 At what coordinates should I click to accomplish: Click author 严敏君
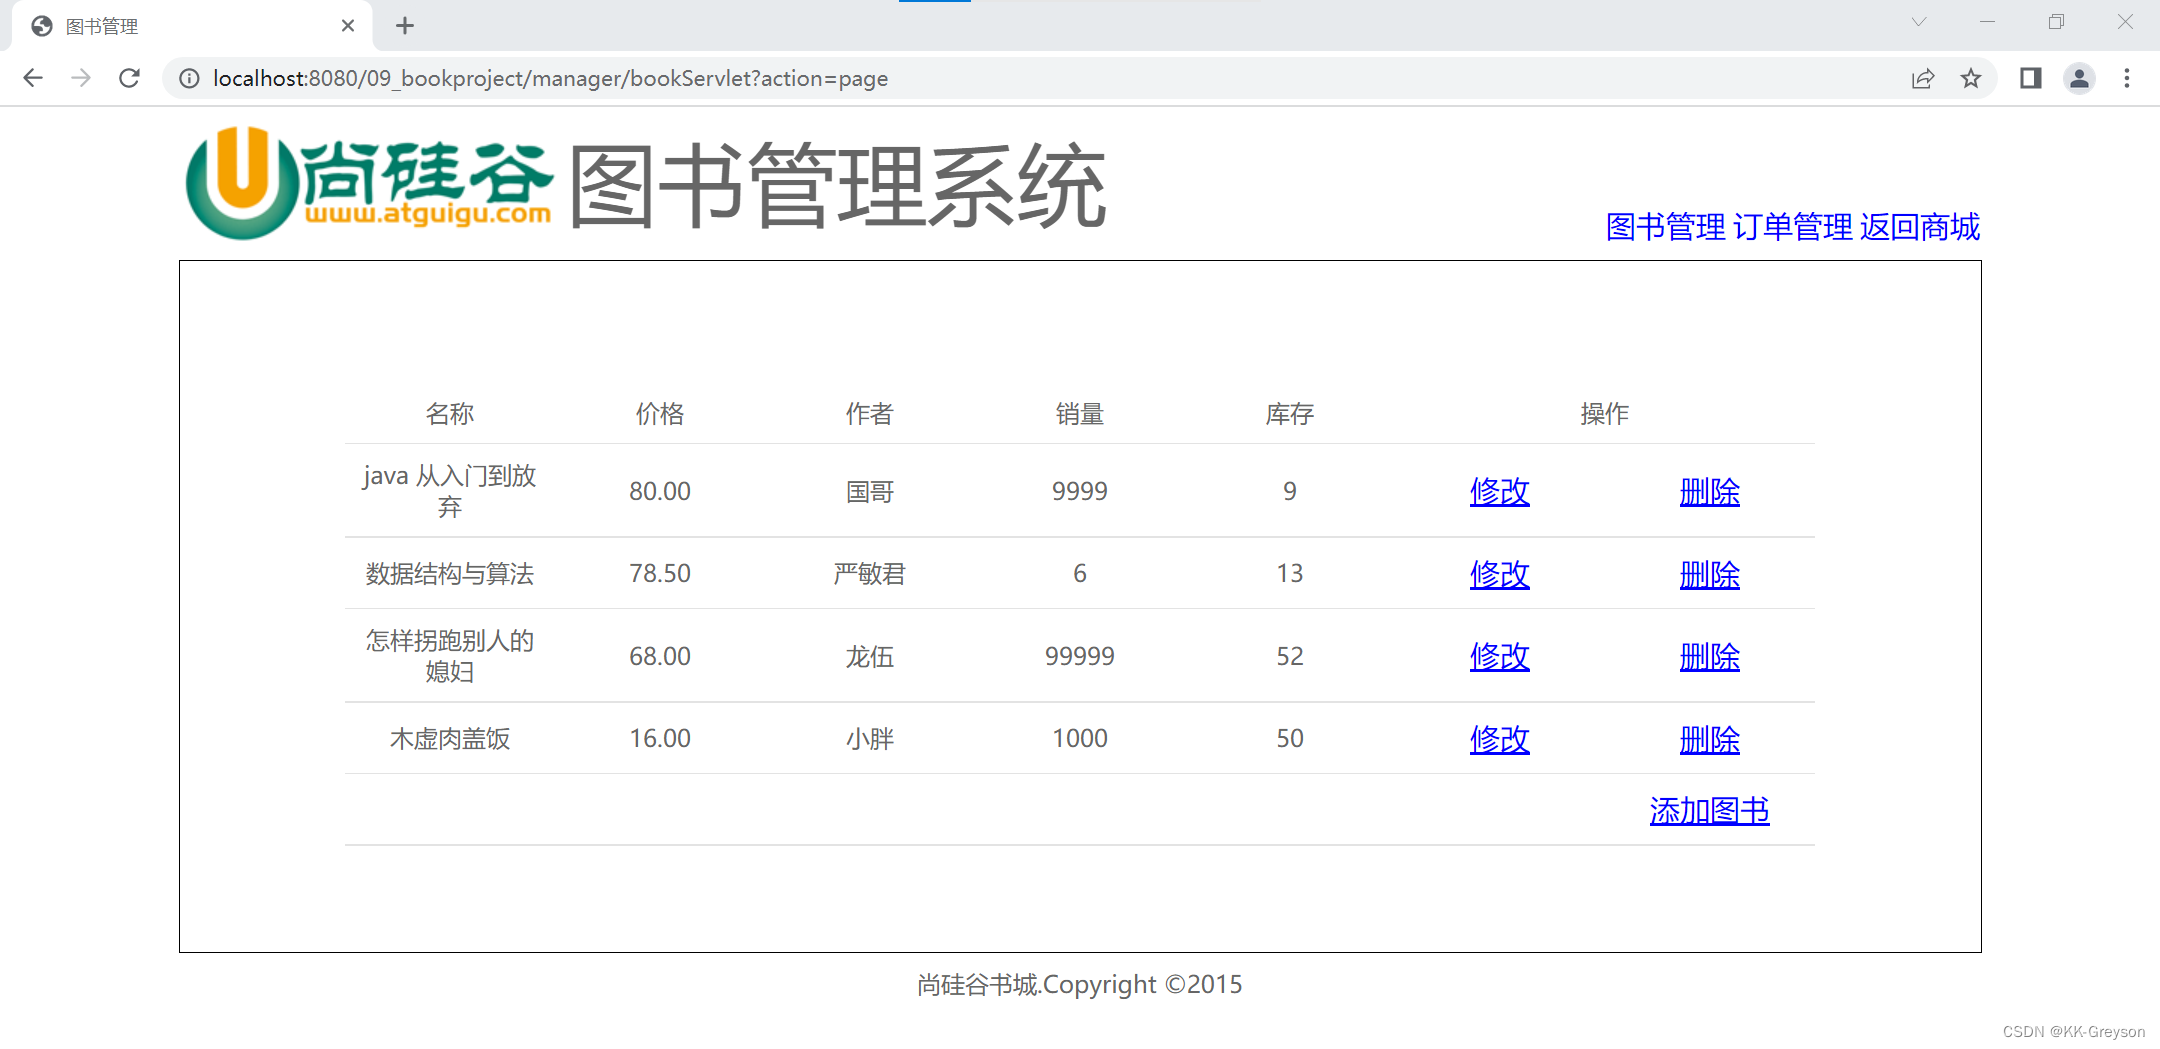(870, 574)
